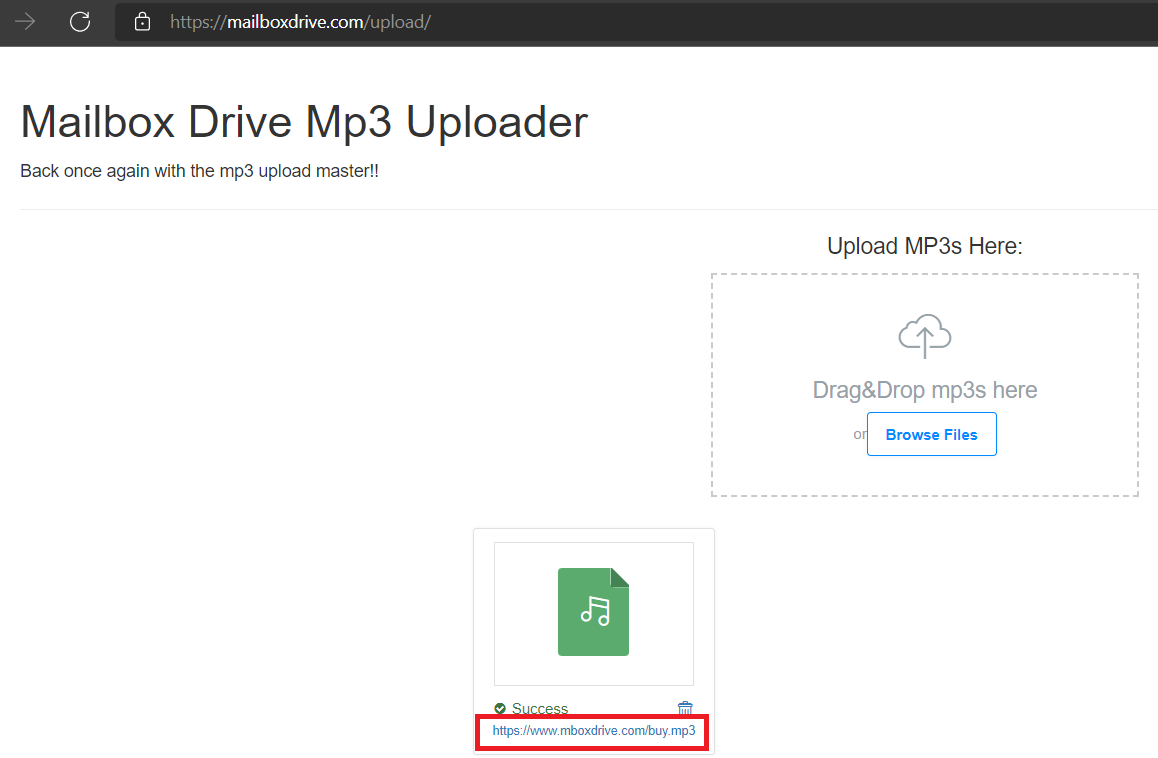
Task: Delete the uploaded file with the trash icon
Action: click(685, 708)
